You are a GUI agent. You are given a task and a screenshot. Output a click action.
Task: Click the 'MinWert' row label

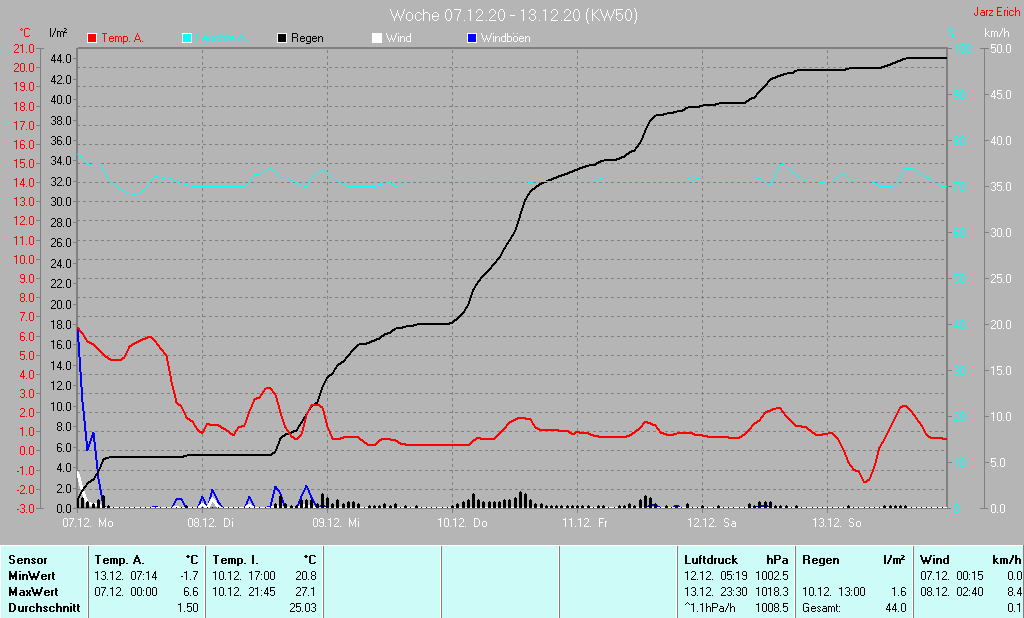[x=31, y=576]
